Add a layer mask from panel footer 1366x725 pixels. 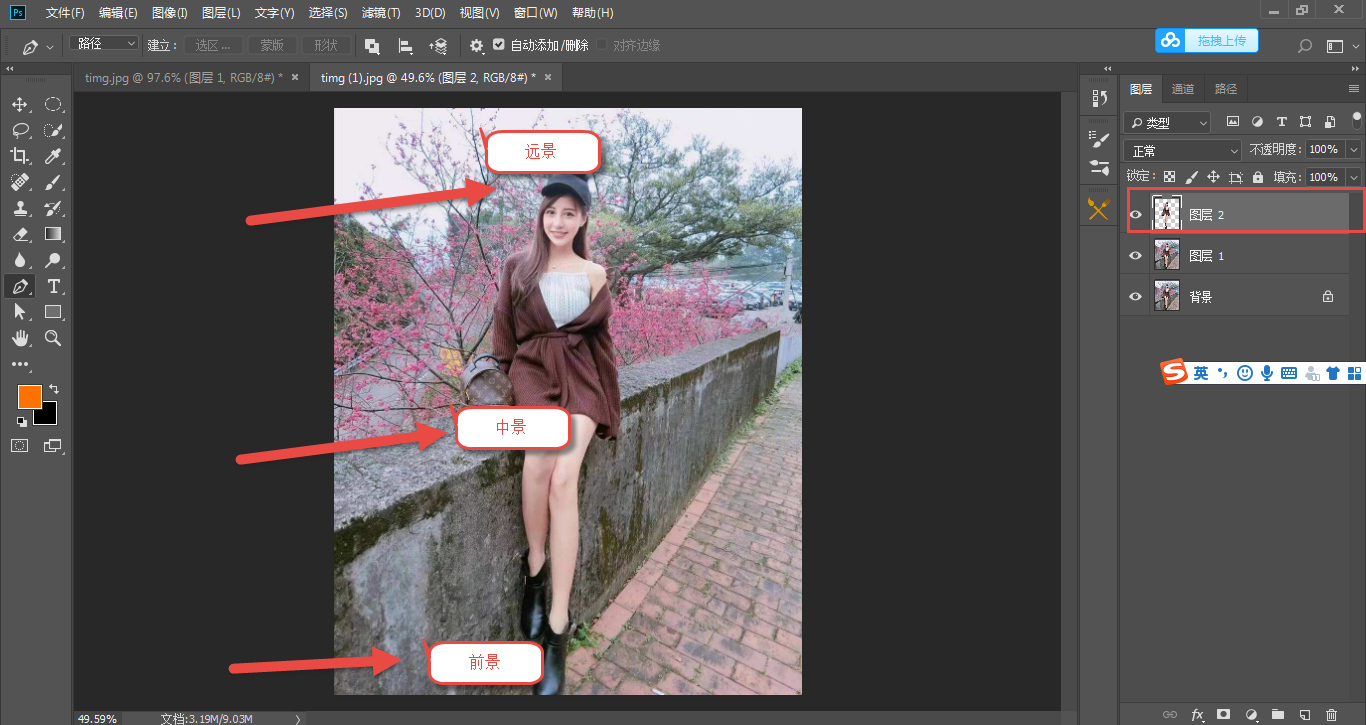pos(1223,715)
